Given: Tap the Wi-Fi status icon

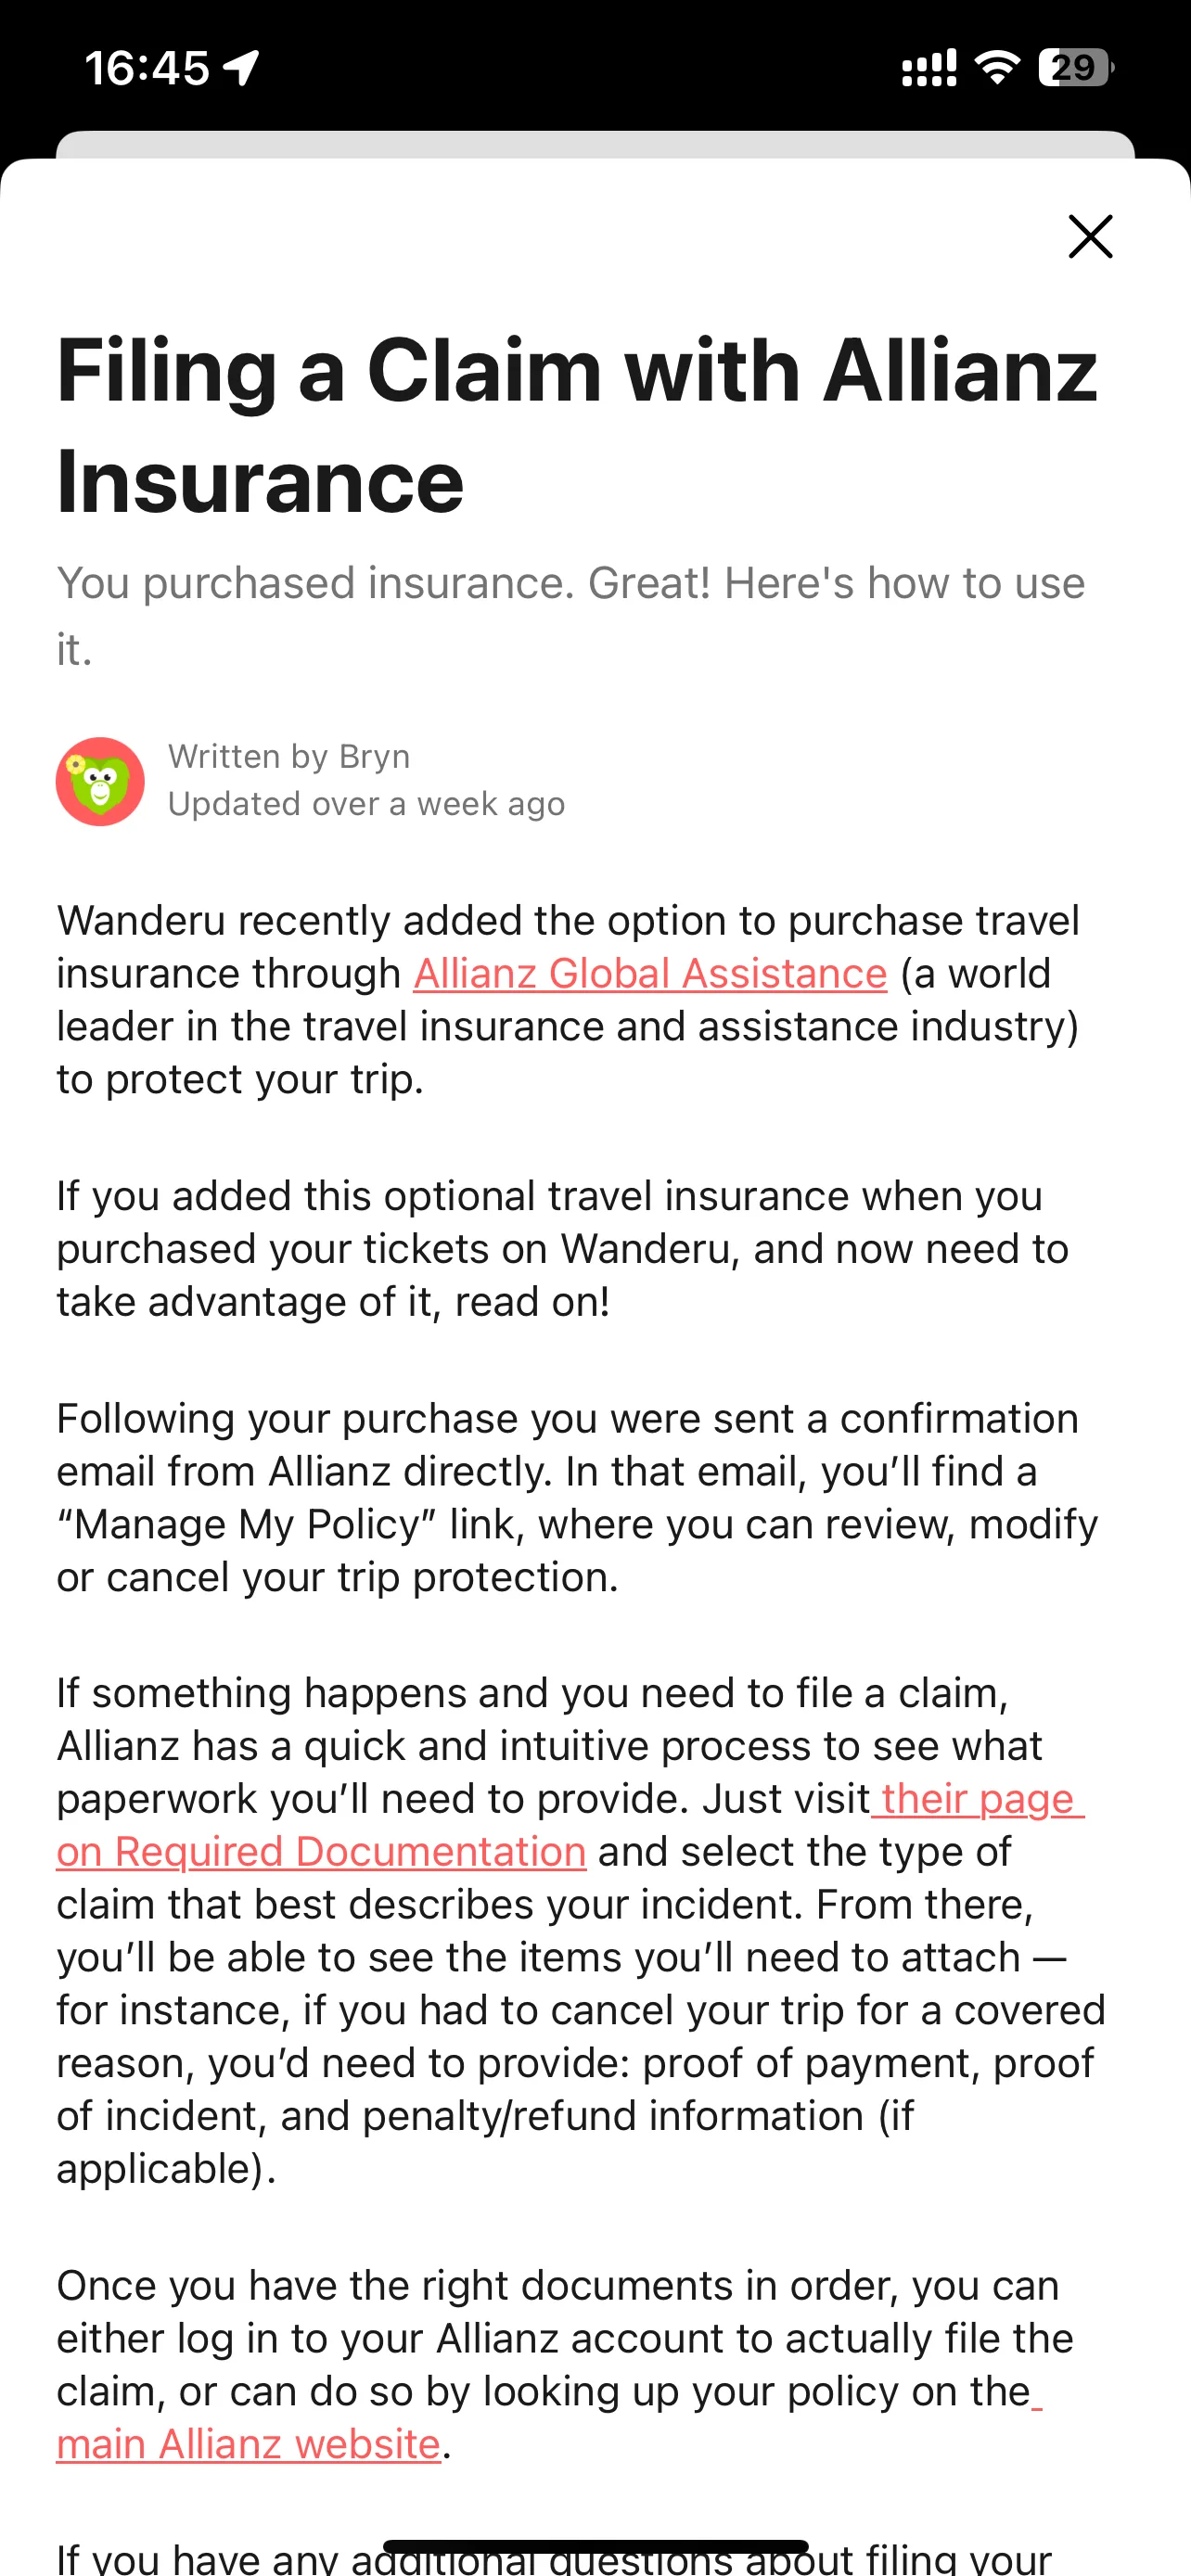Looking at the screenshot, I should click(x=997, y=67).
